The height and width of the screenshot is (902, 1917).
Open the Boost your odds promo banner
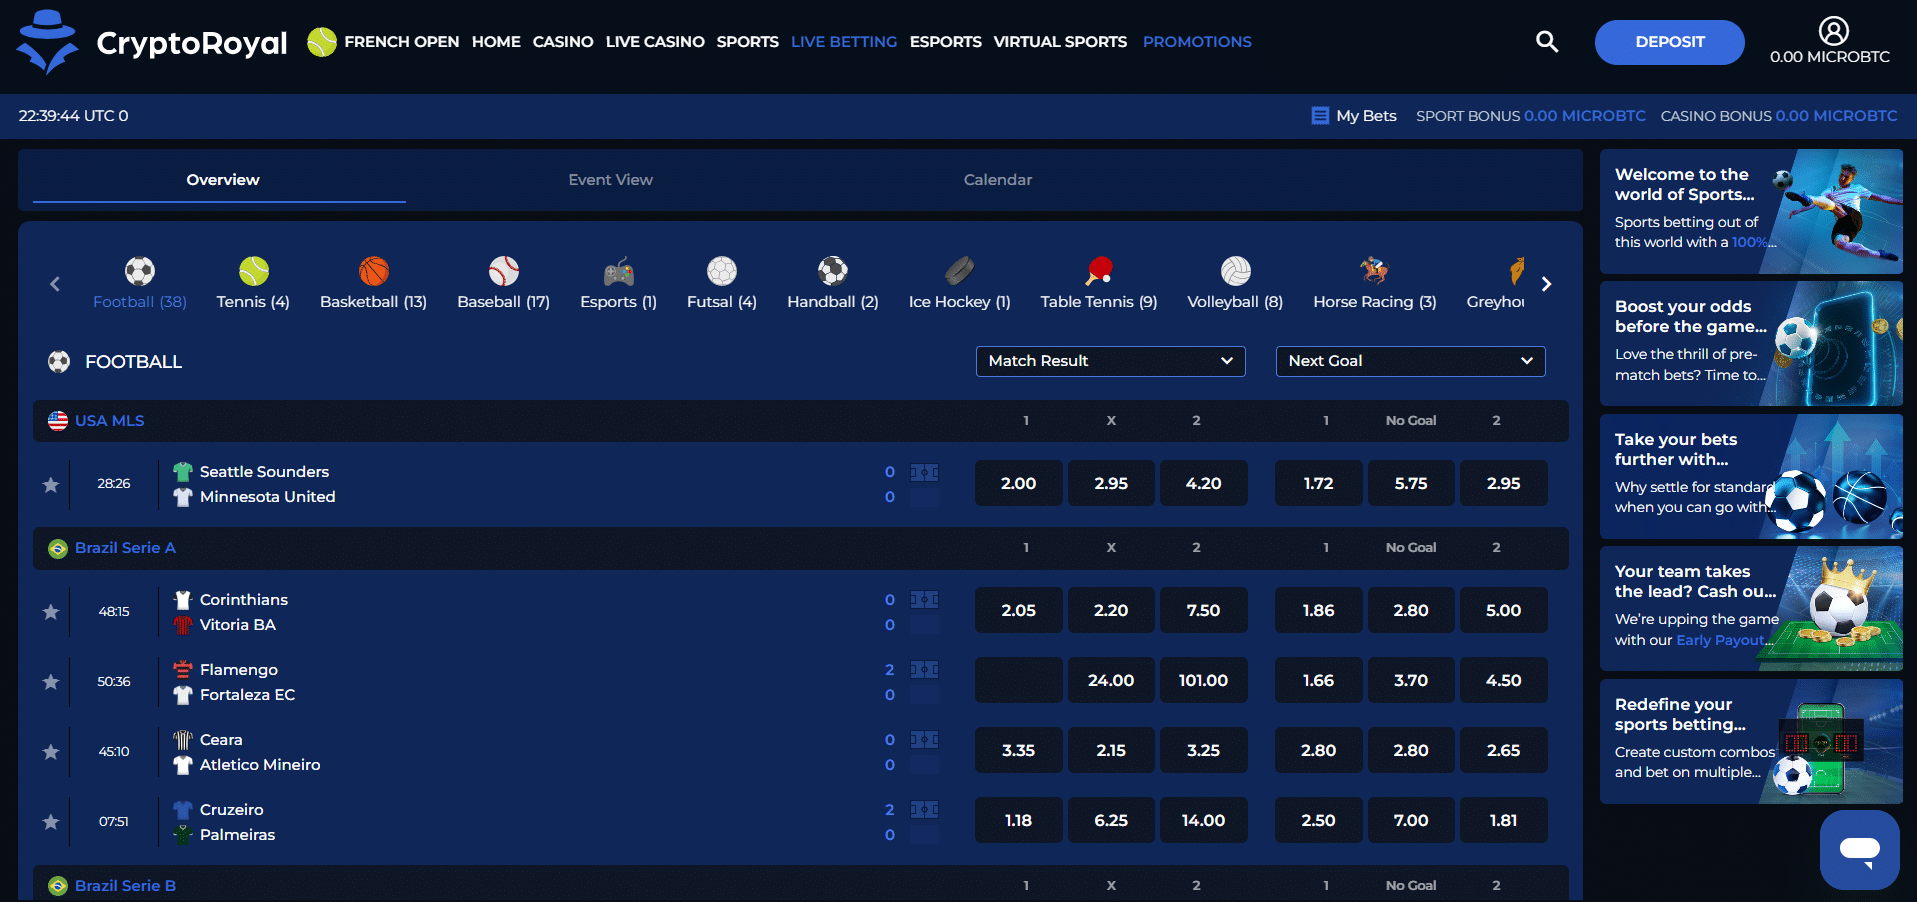point(1751,344)
